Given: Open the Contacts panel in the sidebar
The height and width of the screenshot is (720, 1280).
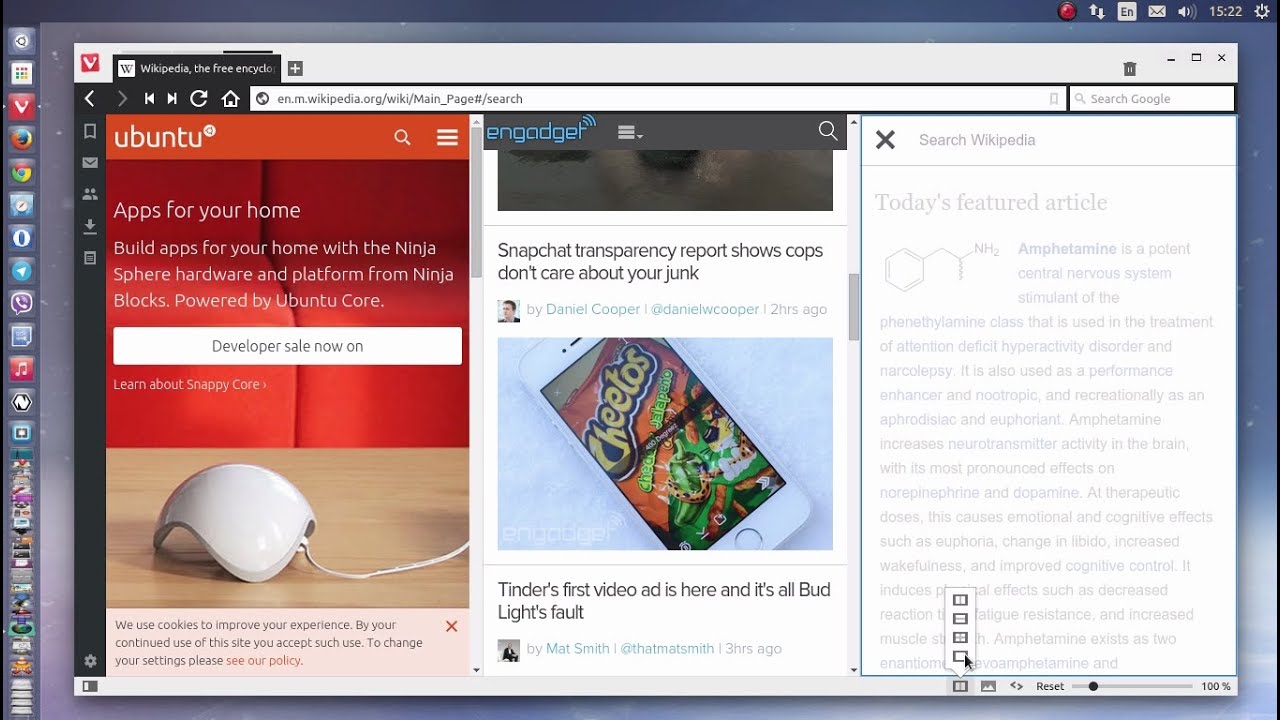Looking at the screenshot, I should [90, 194].
